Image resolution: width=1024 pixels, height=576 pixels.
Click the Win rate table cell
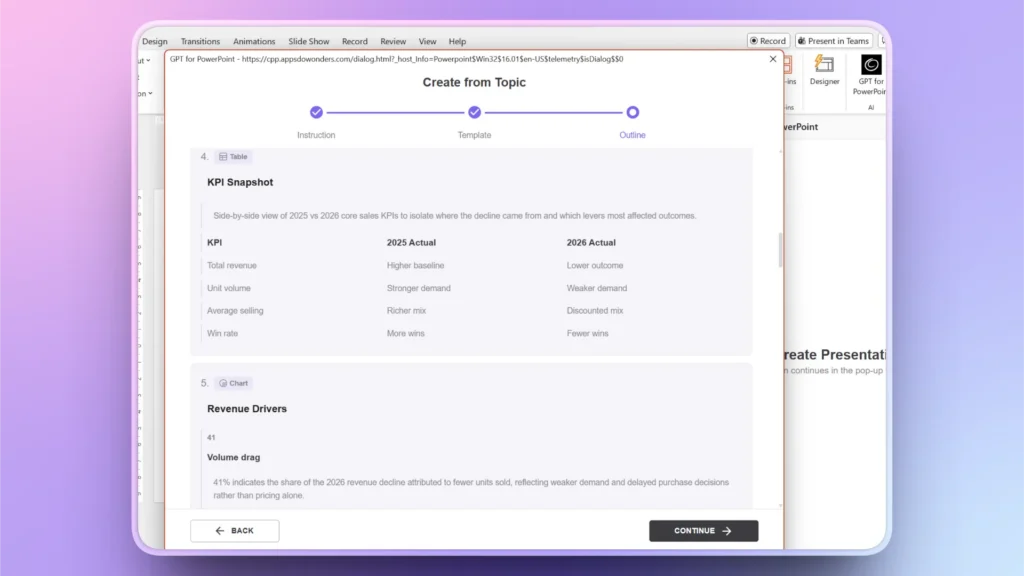tap(222, 333)
